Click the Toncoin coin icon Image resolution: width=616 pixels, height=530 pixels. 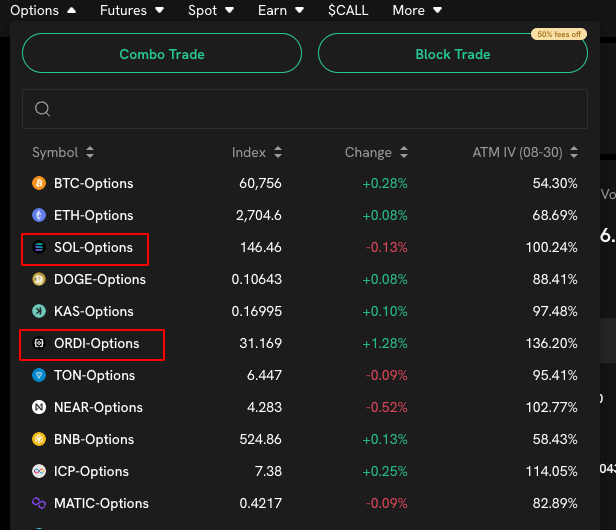pyautogui.click(x=39, y=376)
